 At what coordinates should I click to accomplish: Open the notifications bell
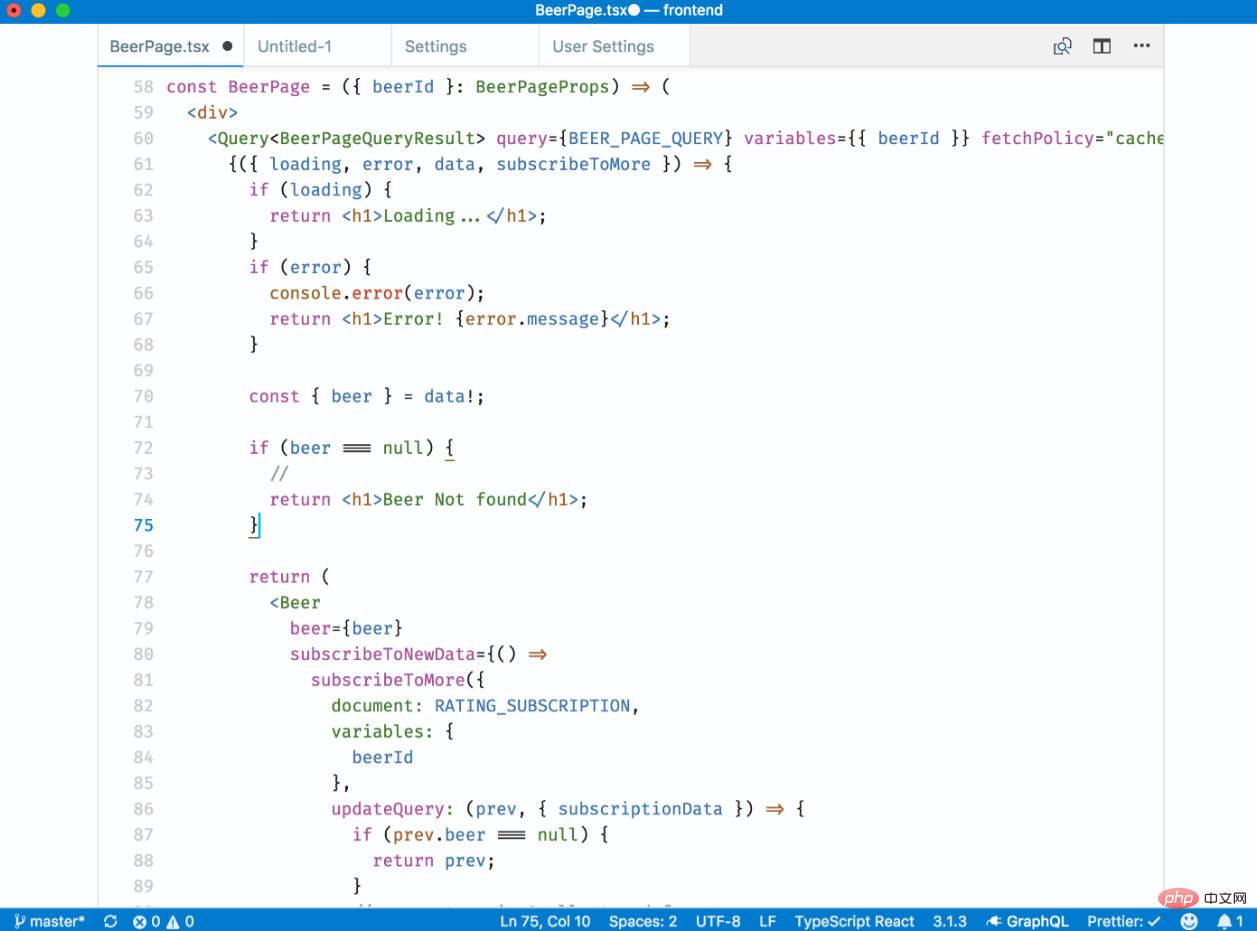[1230, 921]
